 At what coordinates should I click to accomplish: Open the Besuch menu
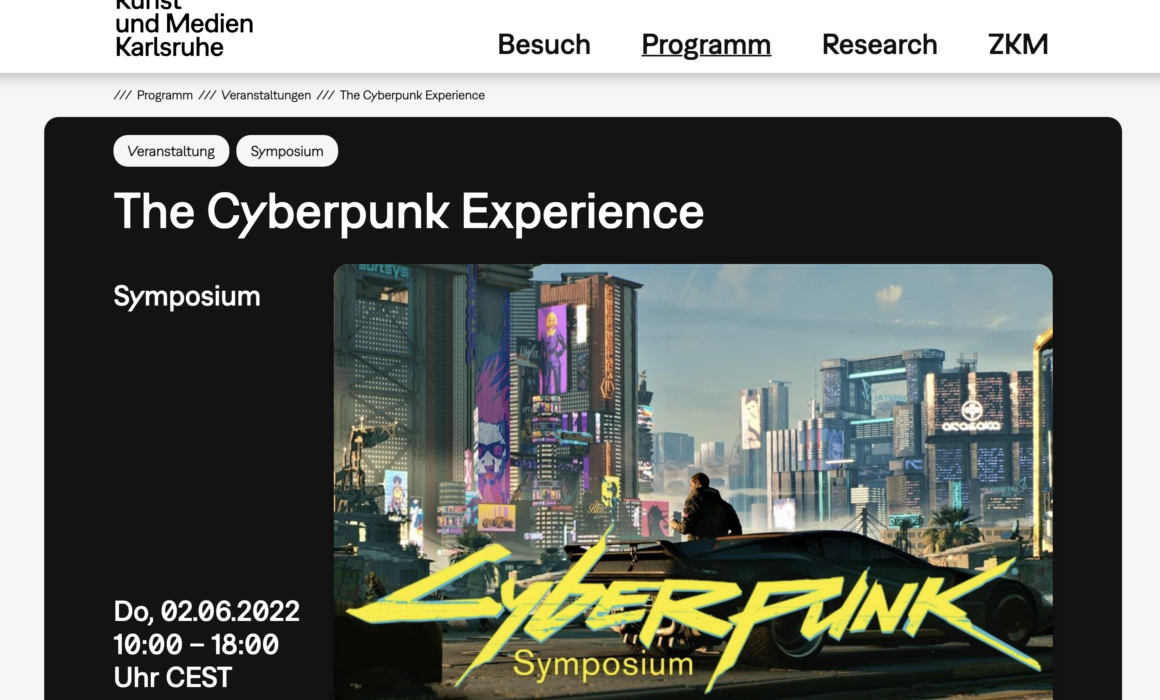pos(544,44)
